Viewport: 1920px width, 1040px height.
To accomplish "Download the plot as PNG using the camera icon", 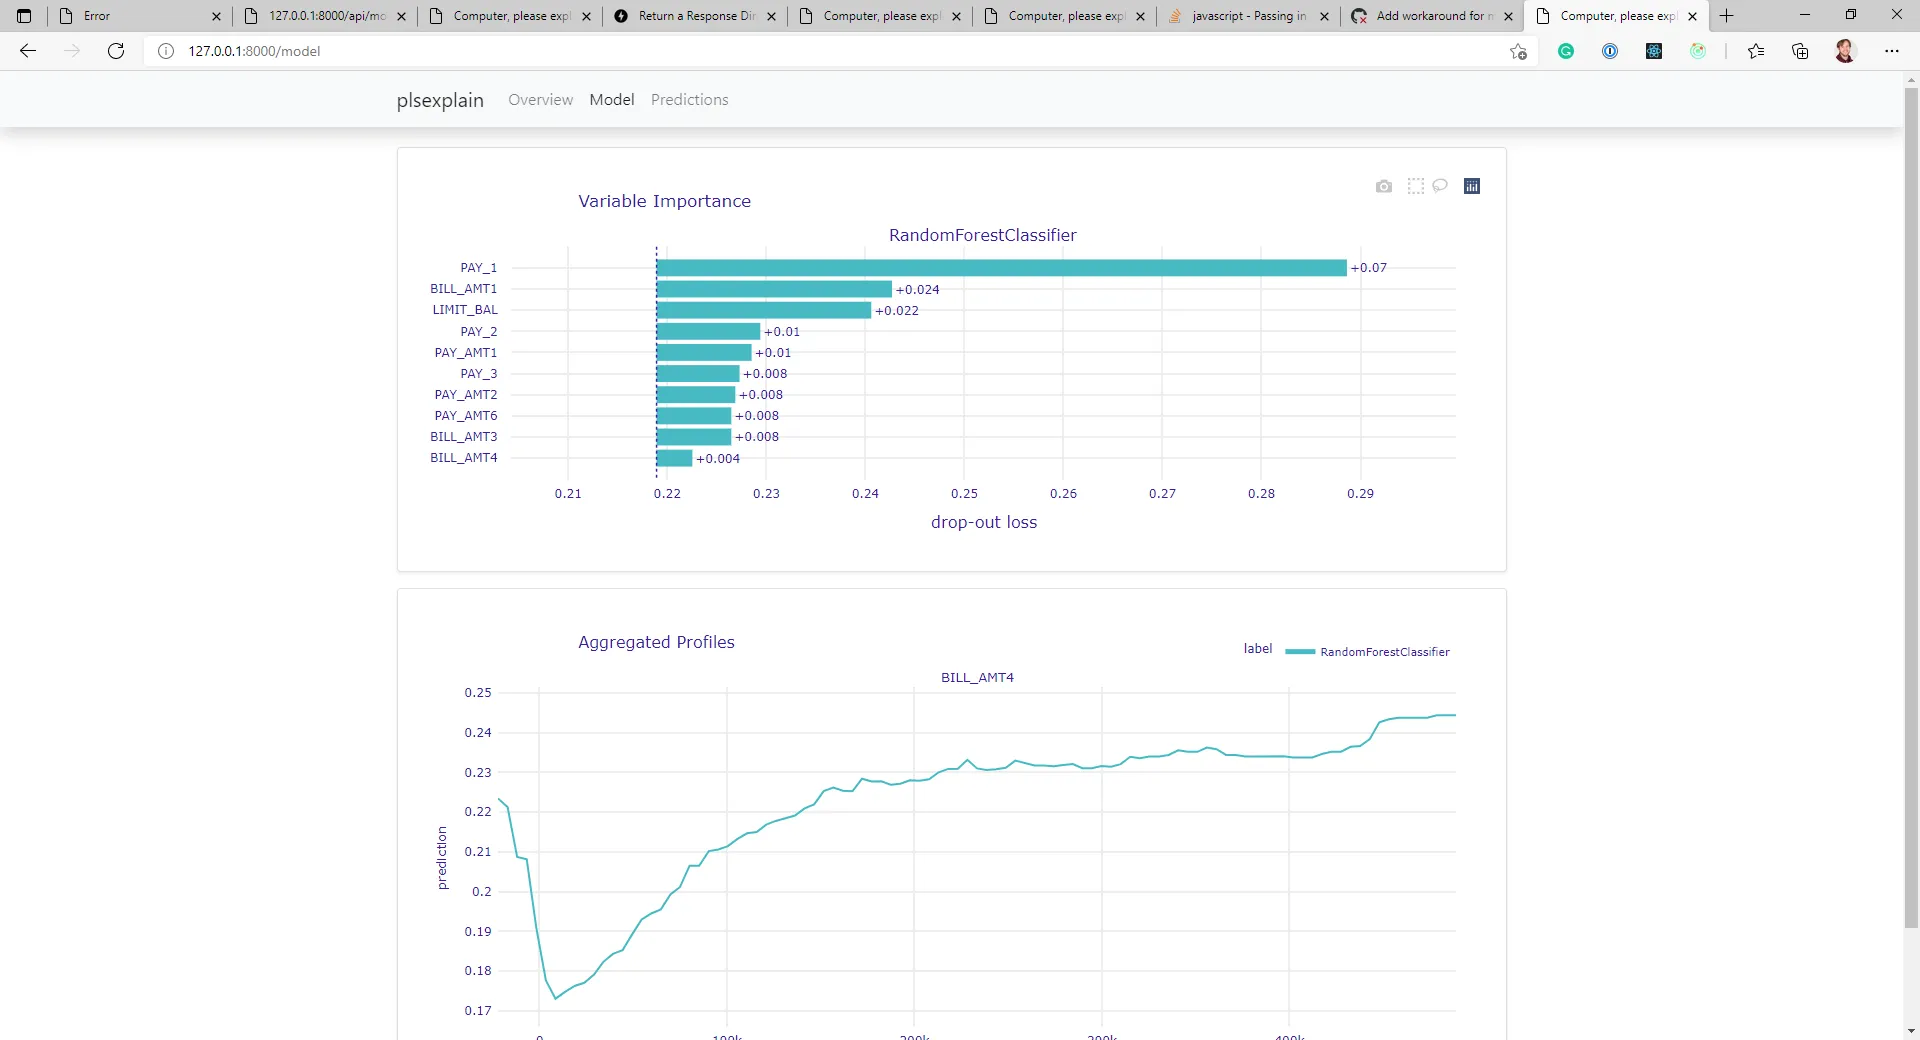I will (1384, 186).
